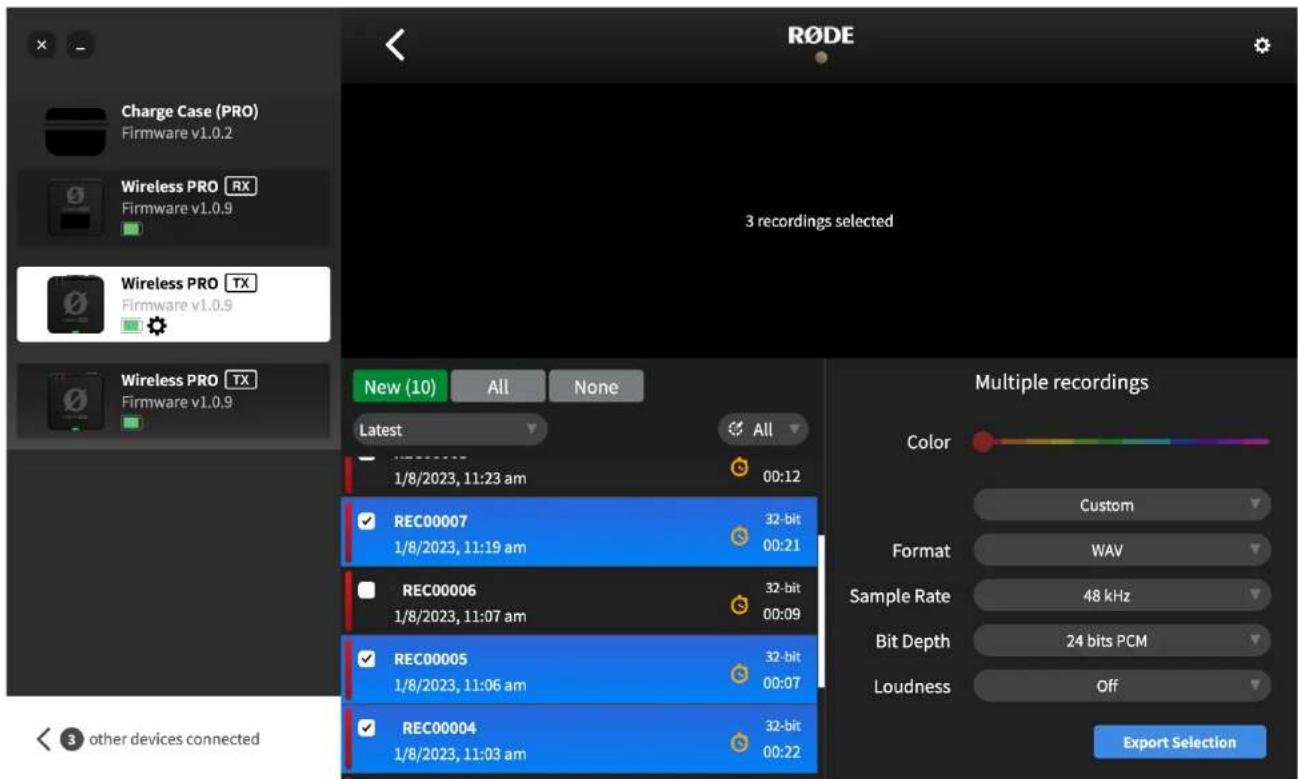Go back with the top arrow
This screenshot has height=779, width=1298.
[x=395, y=45]
